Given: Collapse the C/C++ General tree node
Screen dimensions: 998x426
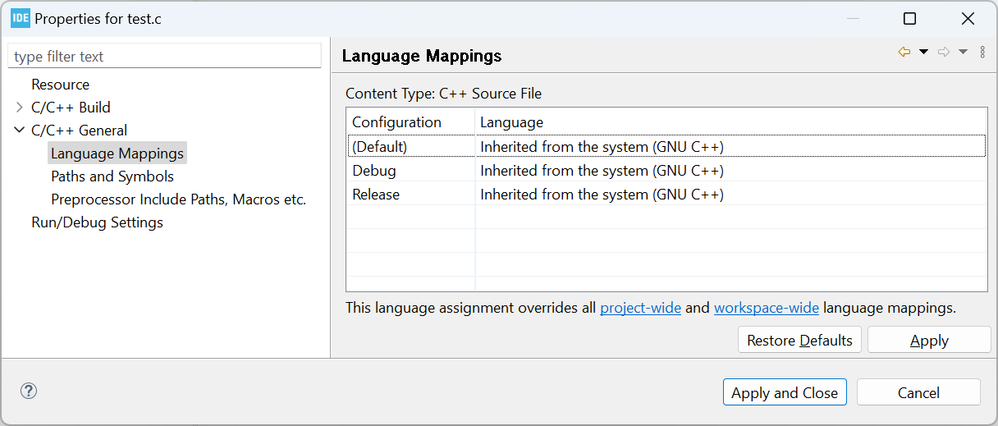Looking at the screenshot, I should (x=19, y=130).
